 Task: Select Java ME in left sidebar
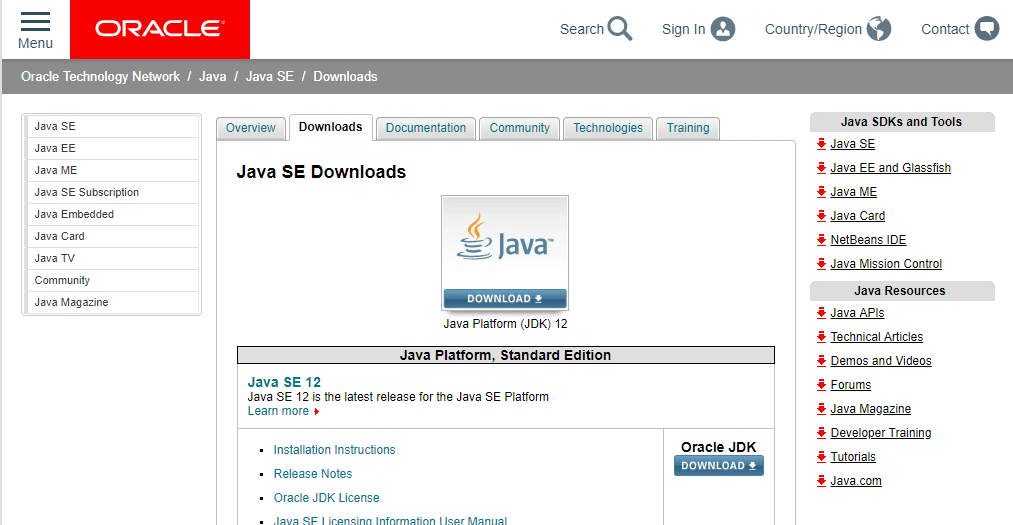(x=112, y=170)
